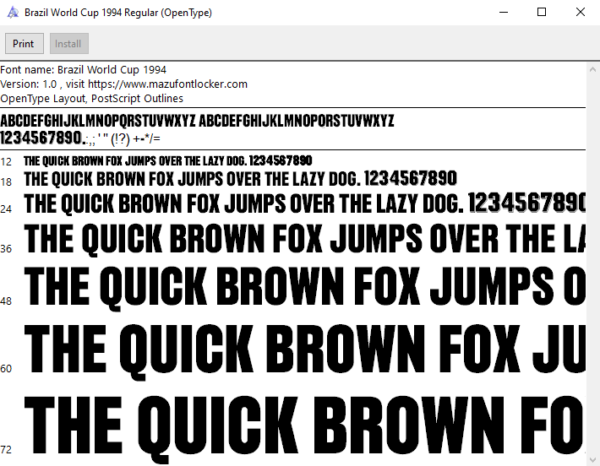Click the "24" size label
600x466 pixels.
[x=6, y=209]
